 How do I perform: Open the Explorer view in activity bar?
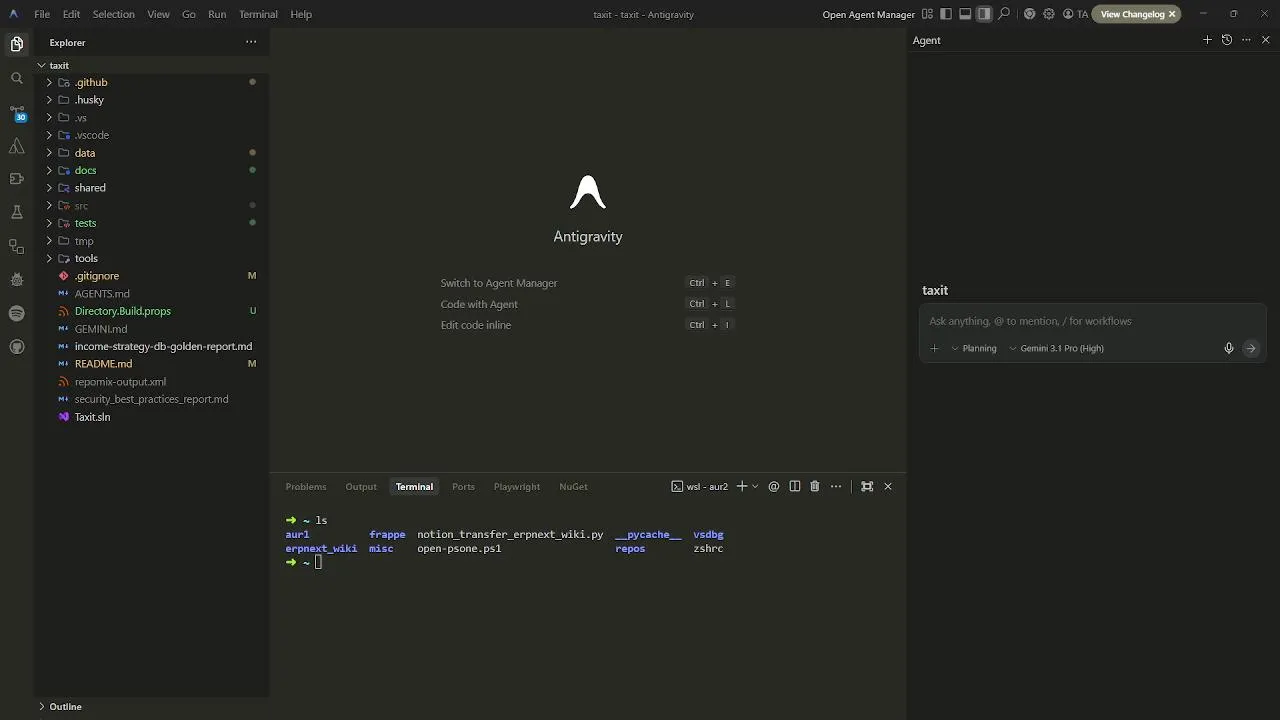tap(16, 44)
